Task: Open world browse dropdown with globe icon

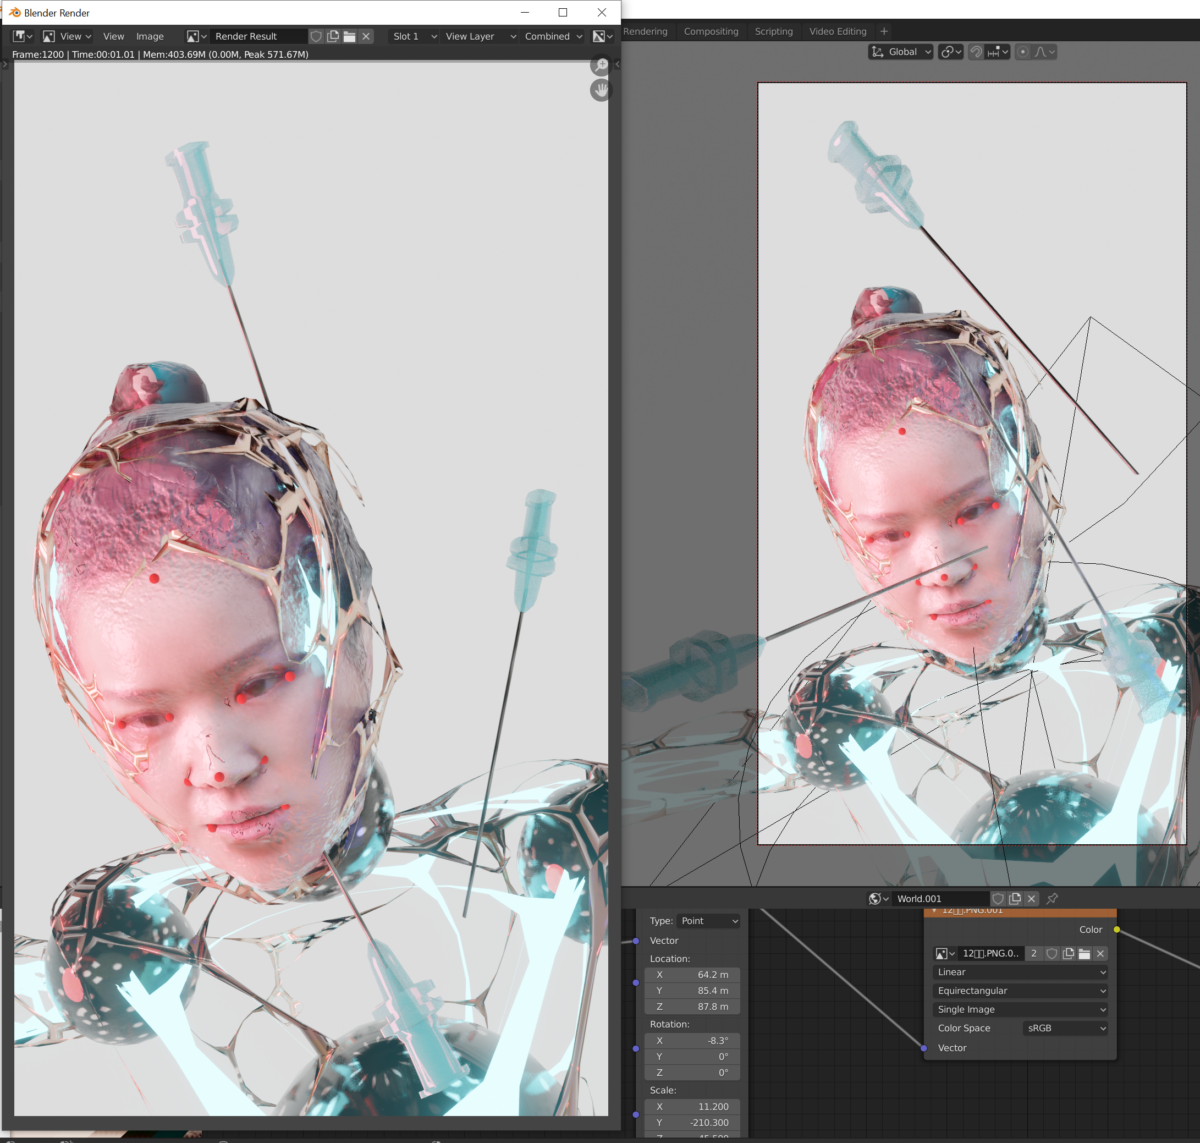Action: [x=879, y=899]
